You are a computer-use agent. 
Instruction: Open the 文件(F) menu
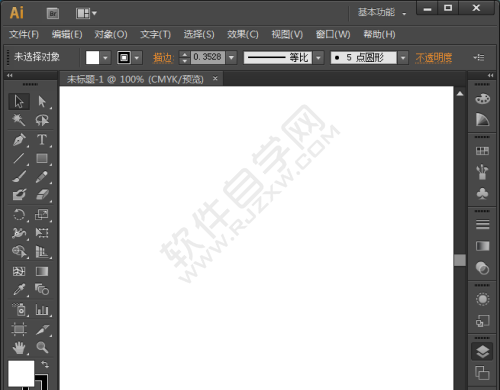point(24,34)
